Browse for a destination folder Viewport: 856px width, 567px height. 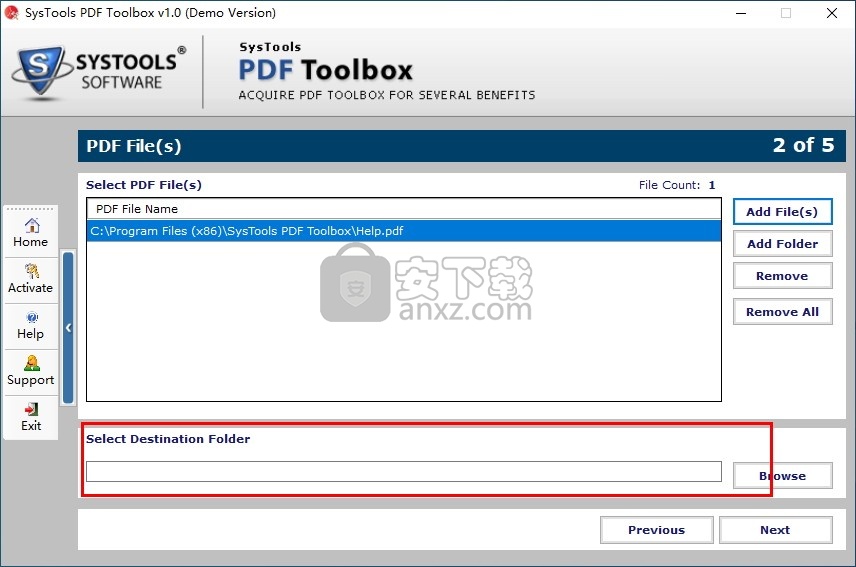click(782, 476)
